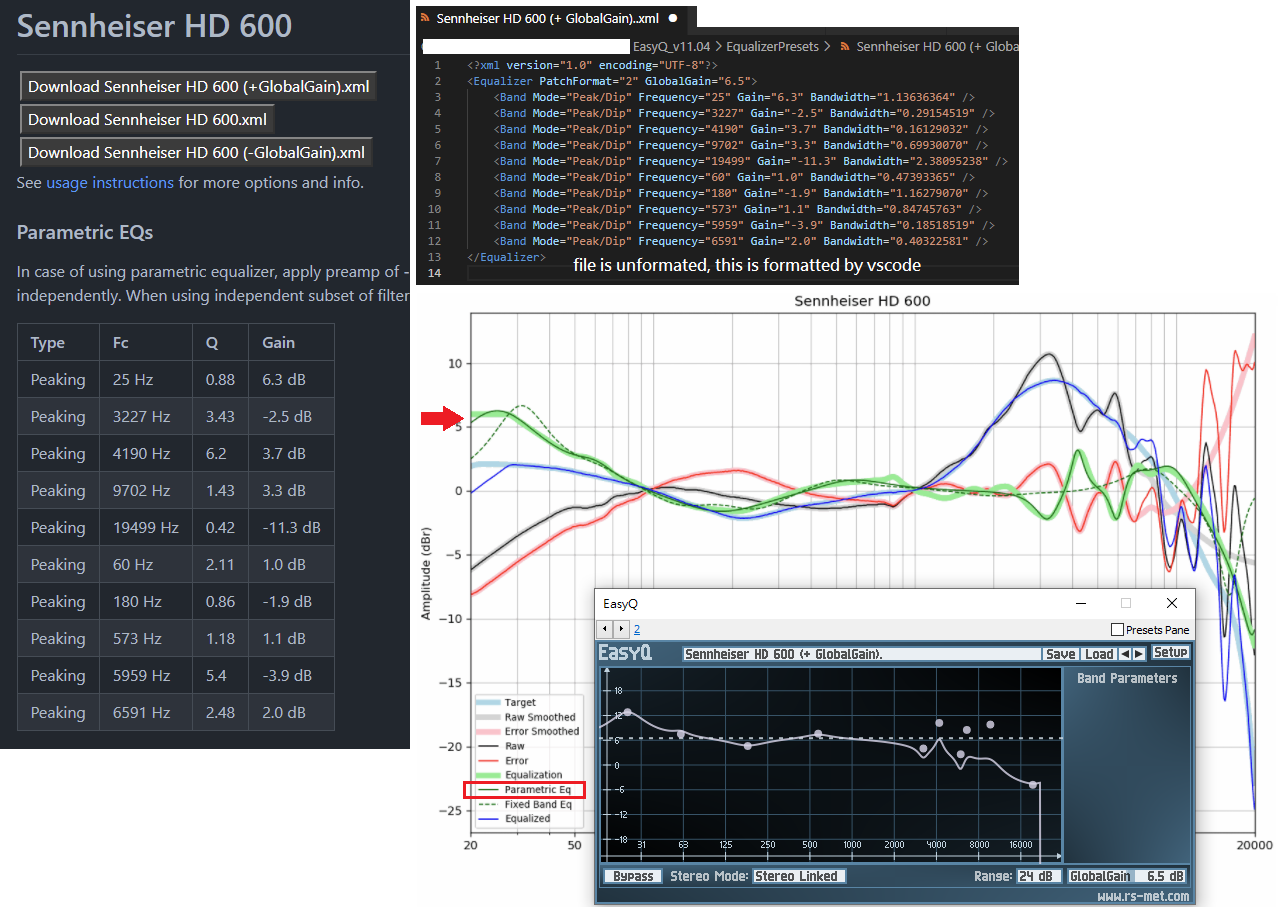Screen dimensions: 1278x913
Task: Open EqualizerPresets breadcrumb in VS Code
Action: click(772, 46)
